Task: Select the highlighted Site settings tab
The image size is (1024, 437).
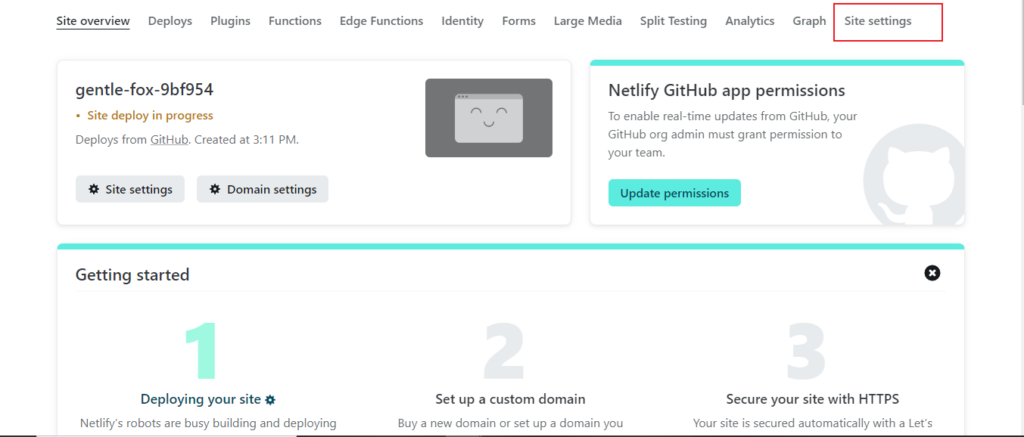Action: 877,21
